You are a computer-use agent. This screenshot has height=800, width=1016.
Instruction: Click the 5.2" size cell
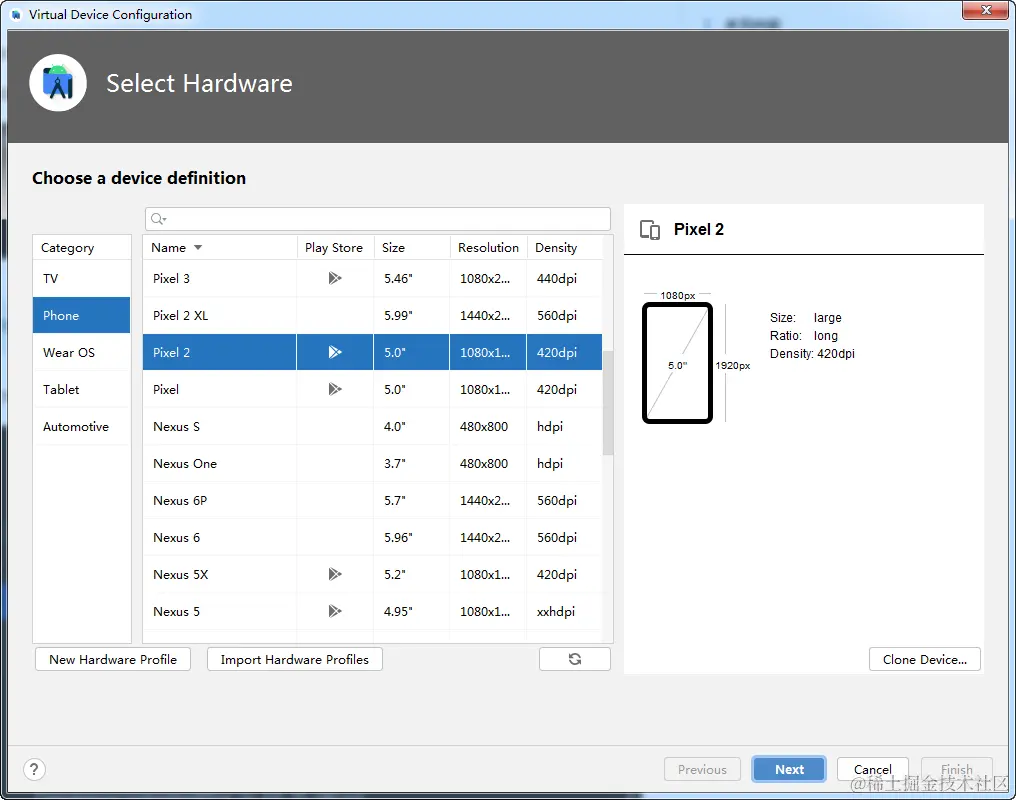[411, 575]
